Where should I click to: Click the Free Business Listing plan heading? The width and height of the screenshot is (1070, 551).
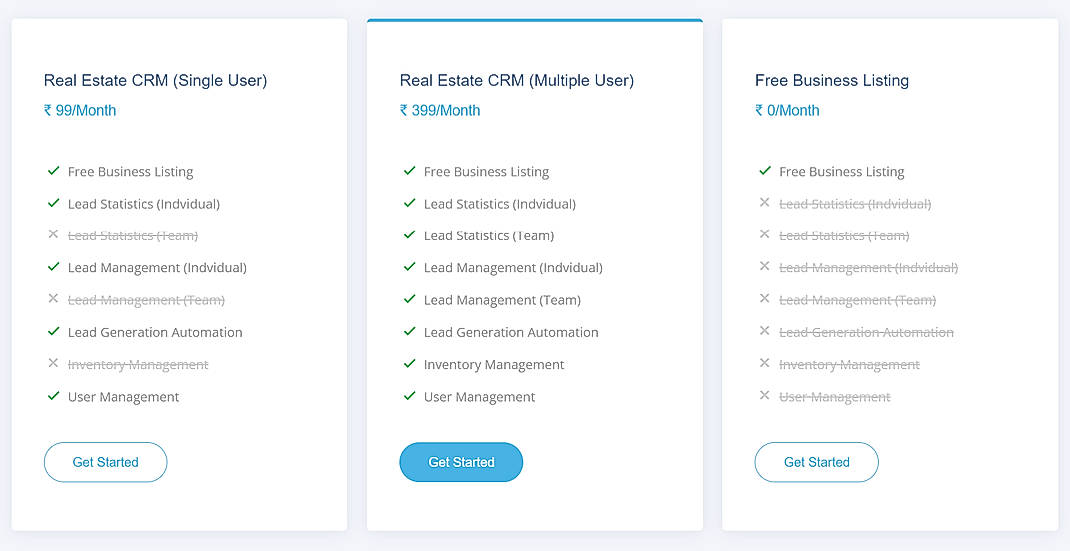tap(832, 81)
